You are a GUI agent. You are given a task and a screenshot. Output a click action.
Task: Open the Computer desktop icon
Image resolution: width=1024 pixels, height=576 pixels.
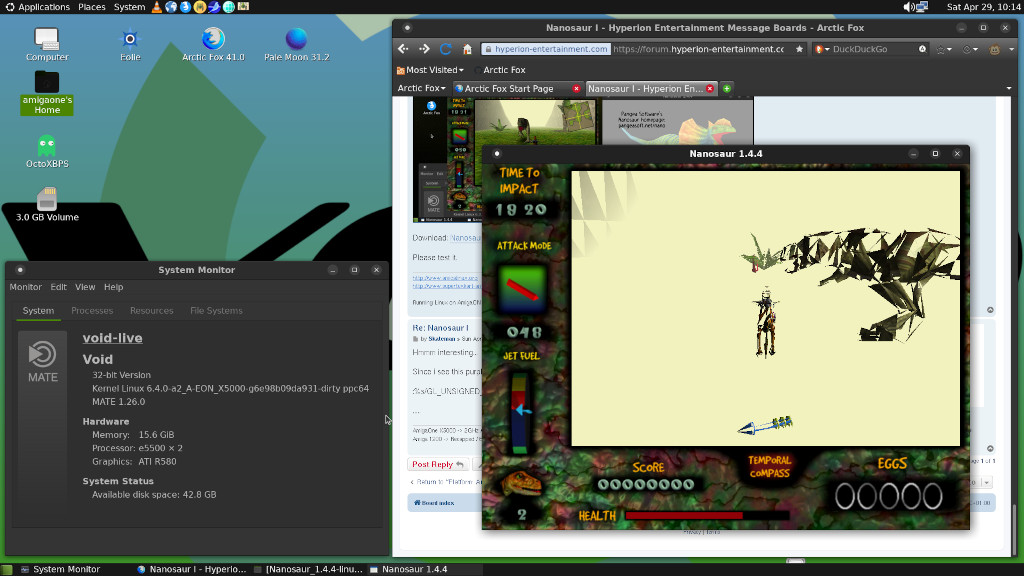tap(47, 44)
